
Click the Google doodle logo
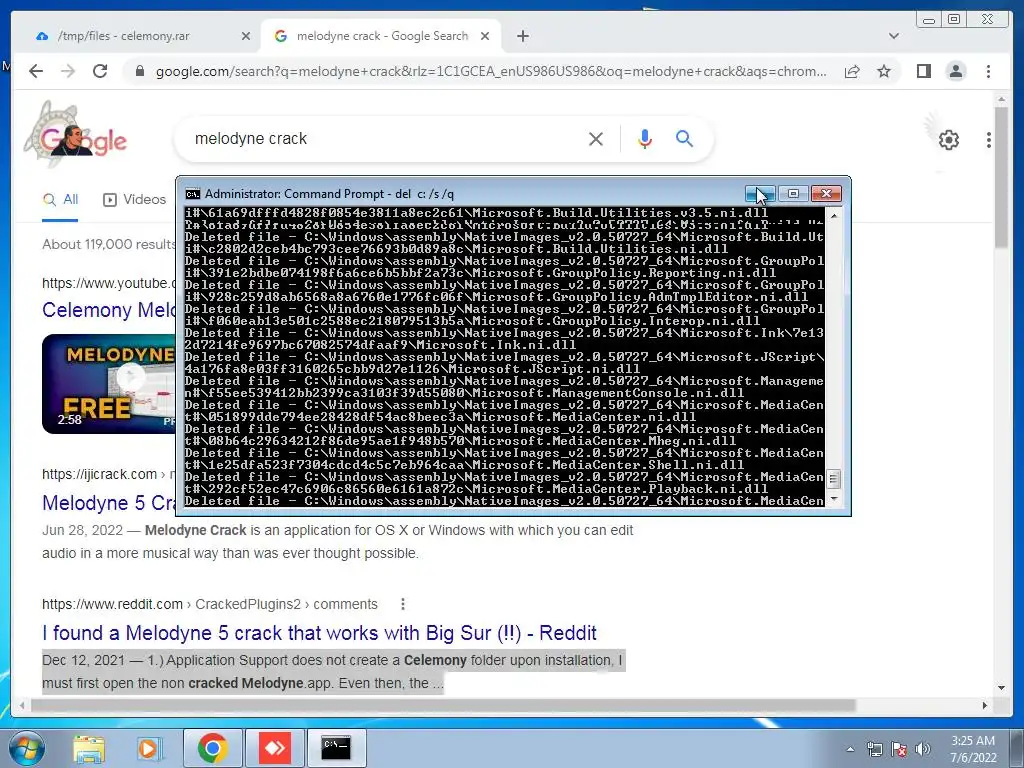77,136
